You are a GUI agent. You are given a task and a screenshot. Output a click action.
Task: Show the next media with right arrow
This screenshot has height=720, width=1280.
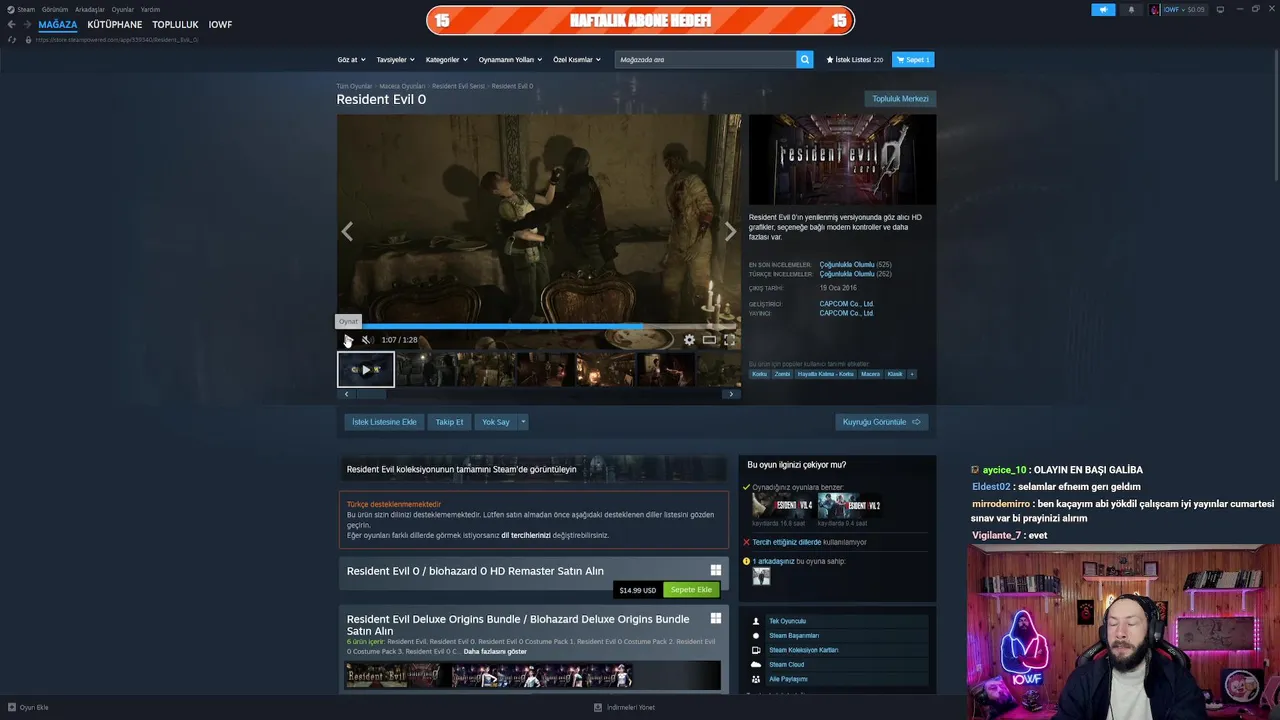tap(730, 232)
